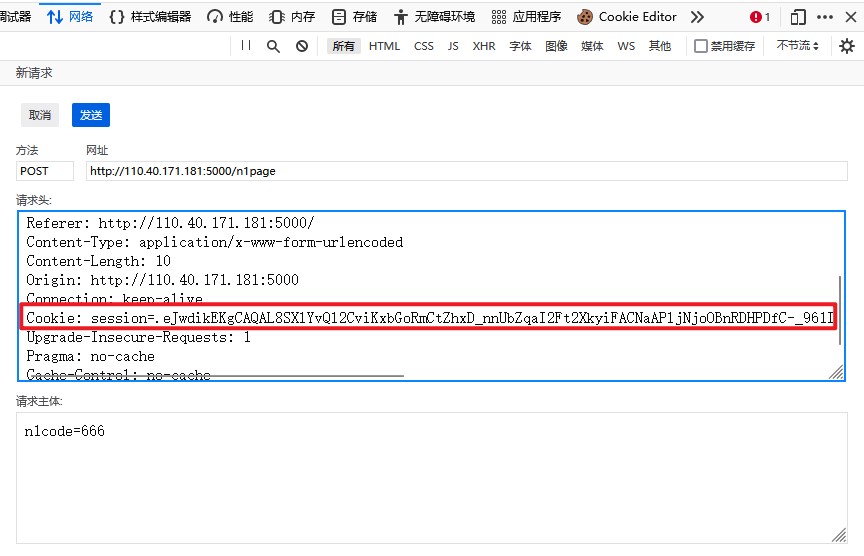The image size is (864, 556).
Task: Switch to the Memory (内存) tab
Action: tap(292, 17)
